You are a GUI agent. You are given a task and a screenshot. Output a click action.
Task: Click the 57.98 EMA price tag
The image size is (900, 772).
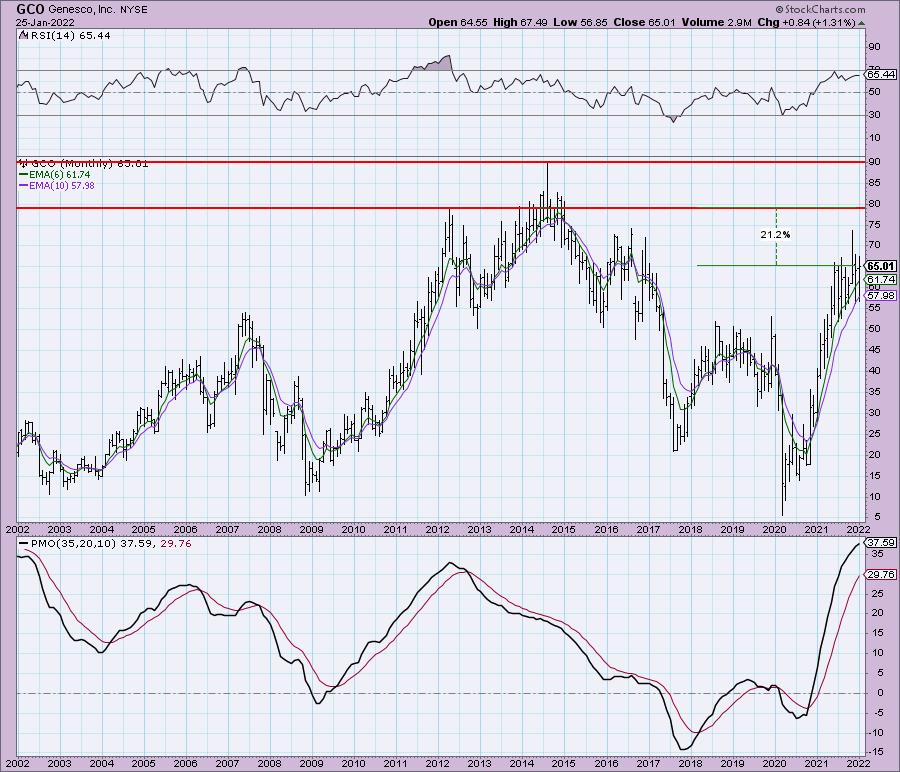(x=881, y=296)
